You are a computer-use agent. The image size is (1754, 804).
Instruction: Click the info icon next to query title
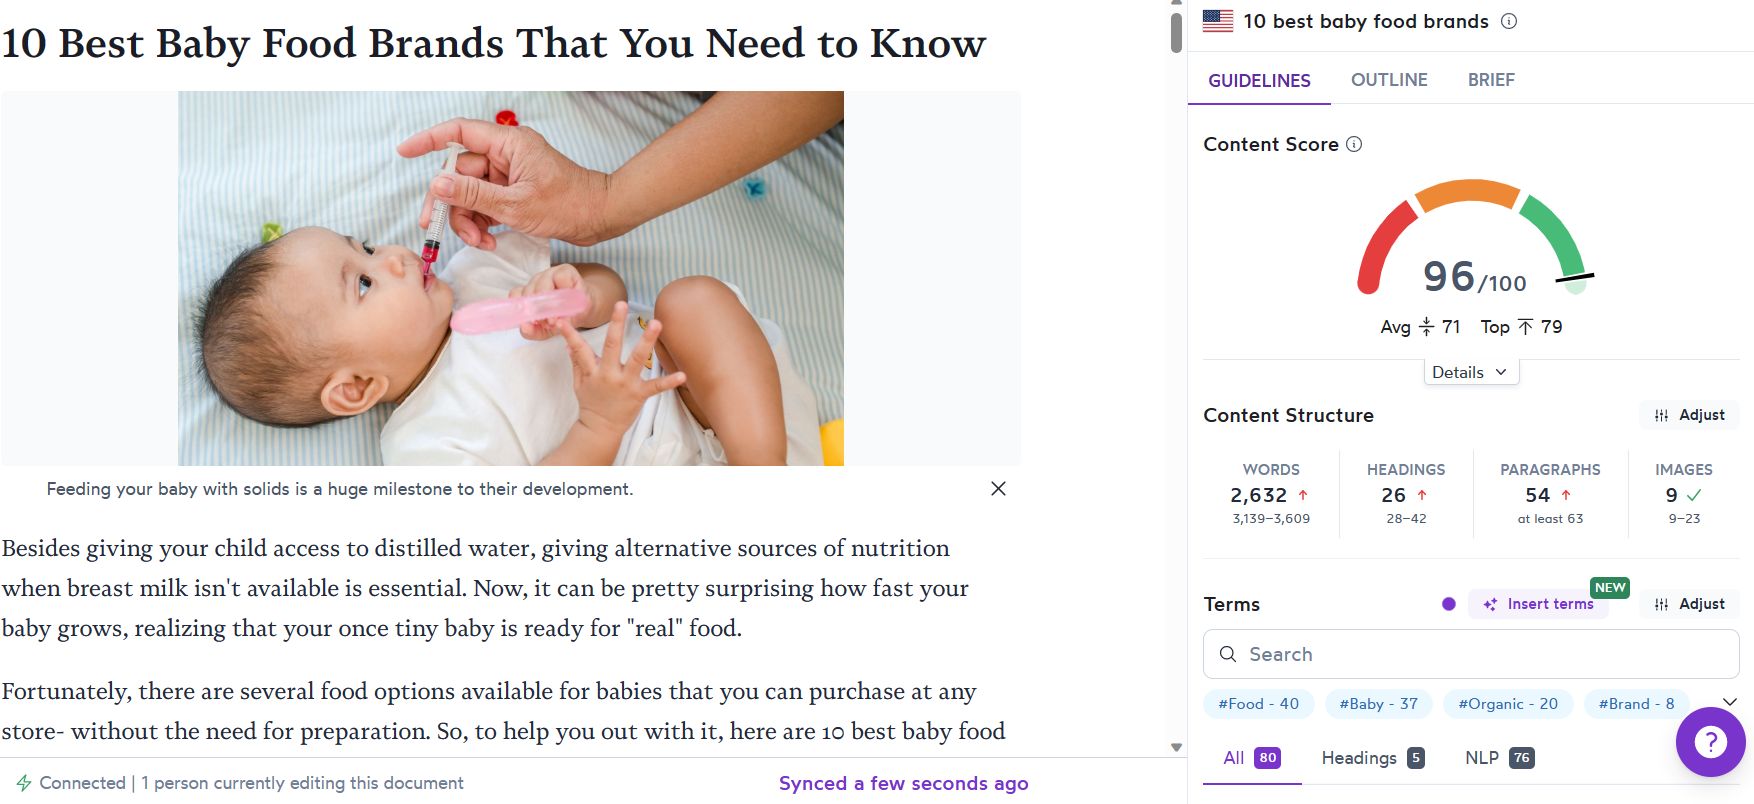(1509, 21)
